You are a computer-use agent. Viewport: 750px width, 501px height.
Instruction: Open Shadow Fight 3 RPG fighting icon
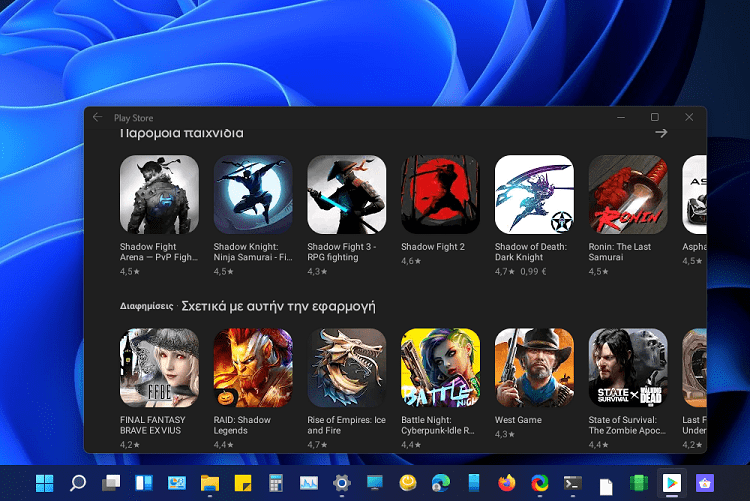[346, 194]
